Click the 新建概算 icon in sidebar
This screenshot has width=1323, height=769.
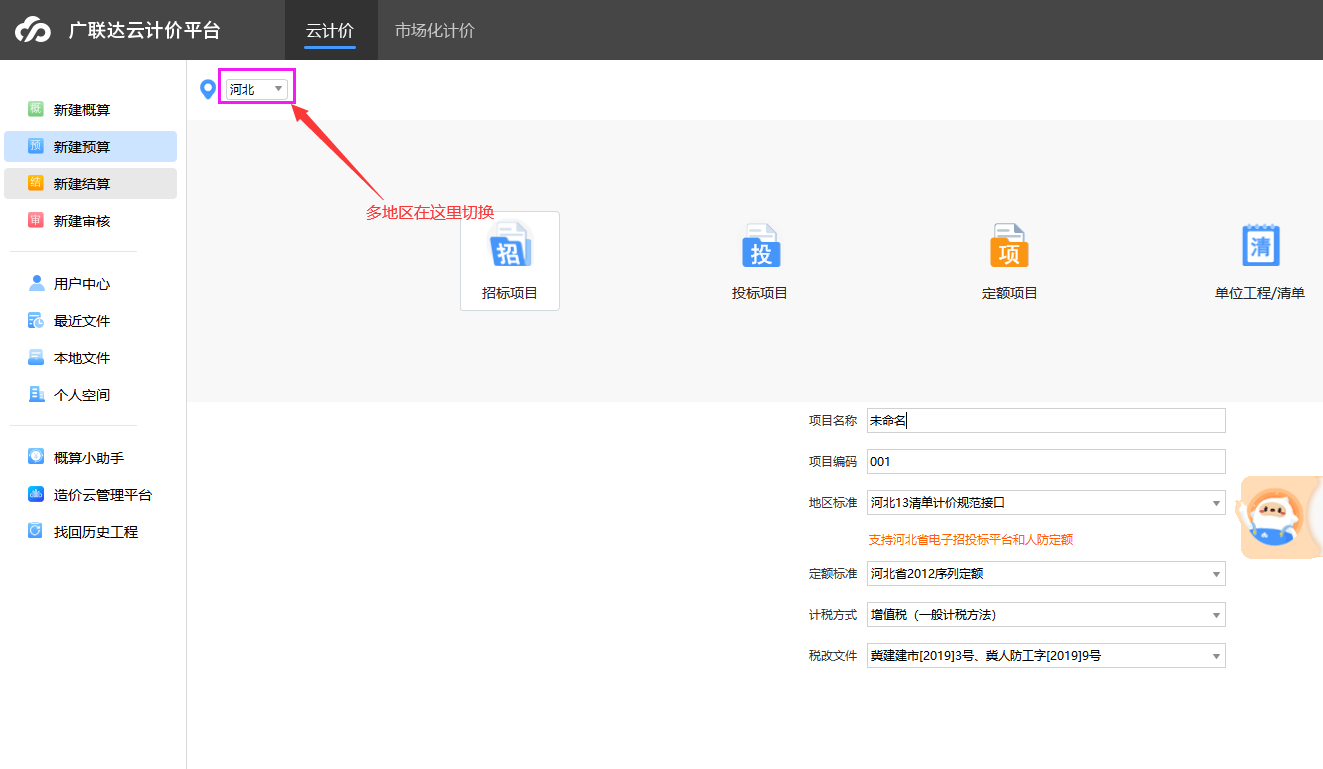point(36,109)
